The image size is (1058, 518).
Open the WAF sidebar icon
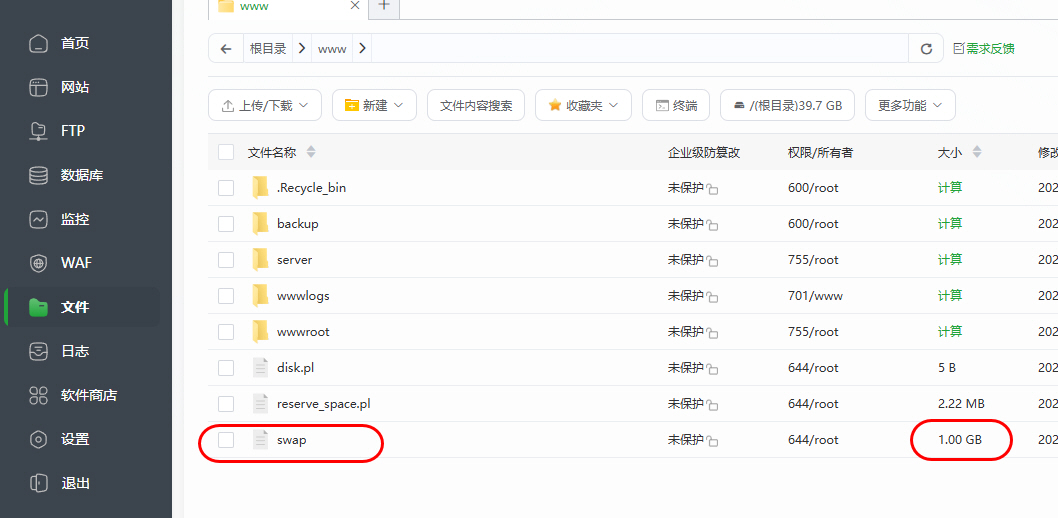coord(39,263)
